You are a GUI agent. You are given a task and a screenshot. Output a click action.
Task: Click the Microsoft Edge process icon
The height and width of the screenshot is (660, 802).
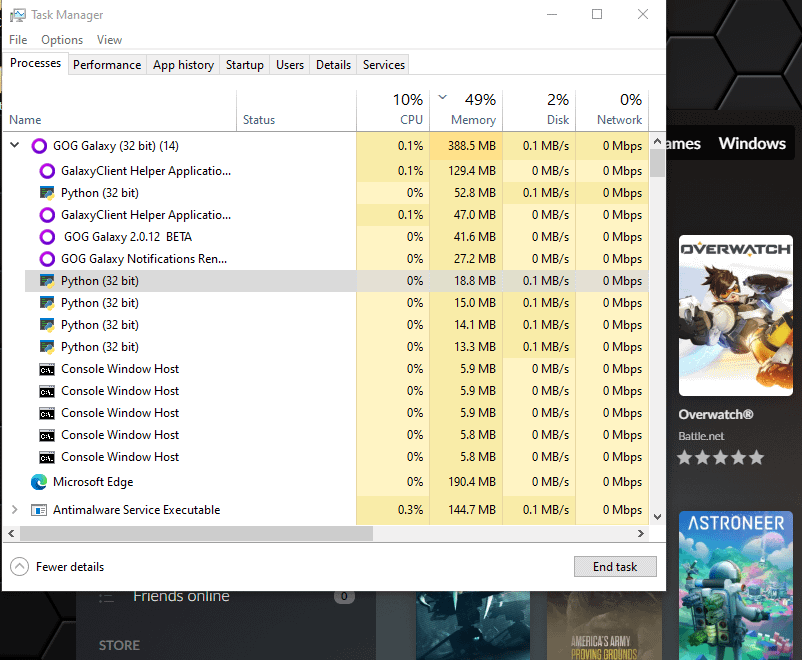tap(39, 482)
